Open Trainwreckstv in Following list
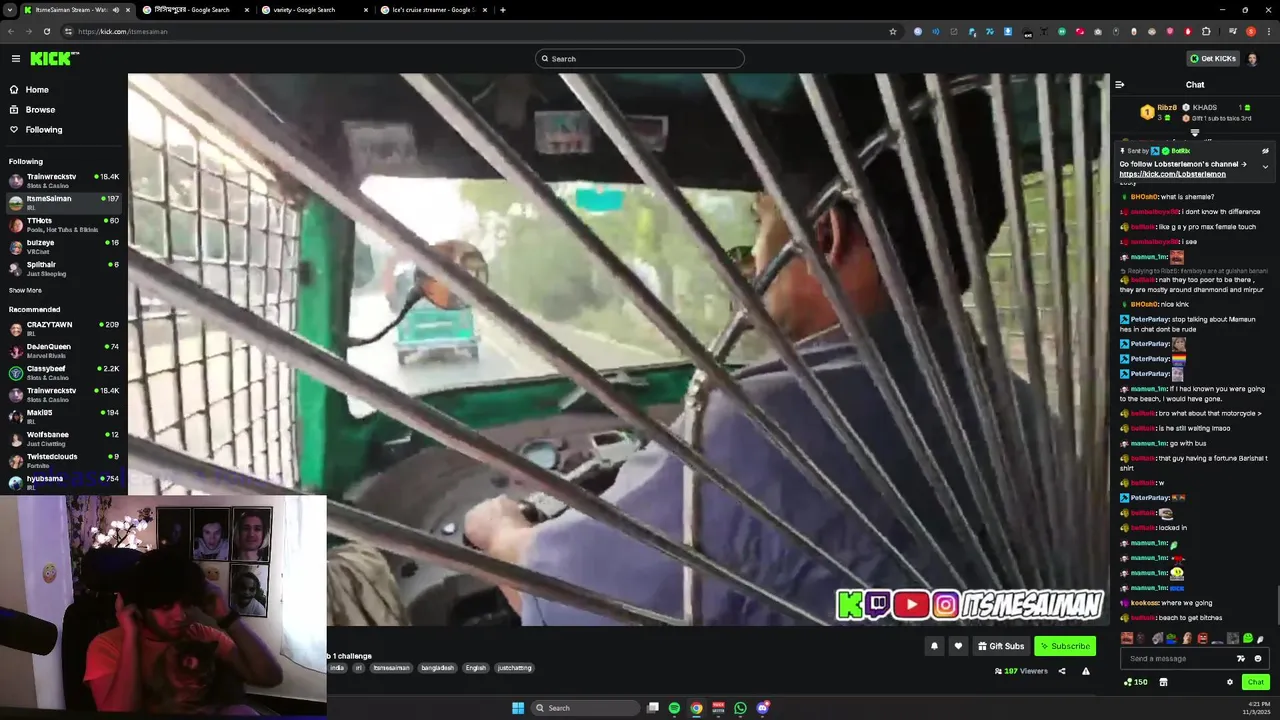This screenshot has height=720, width=1280. [x=64, y=181]
